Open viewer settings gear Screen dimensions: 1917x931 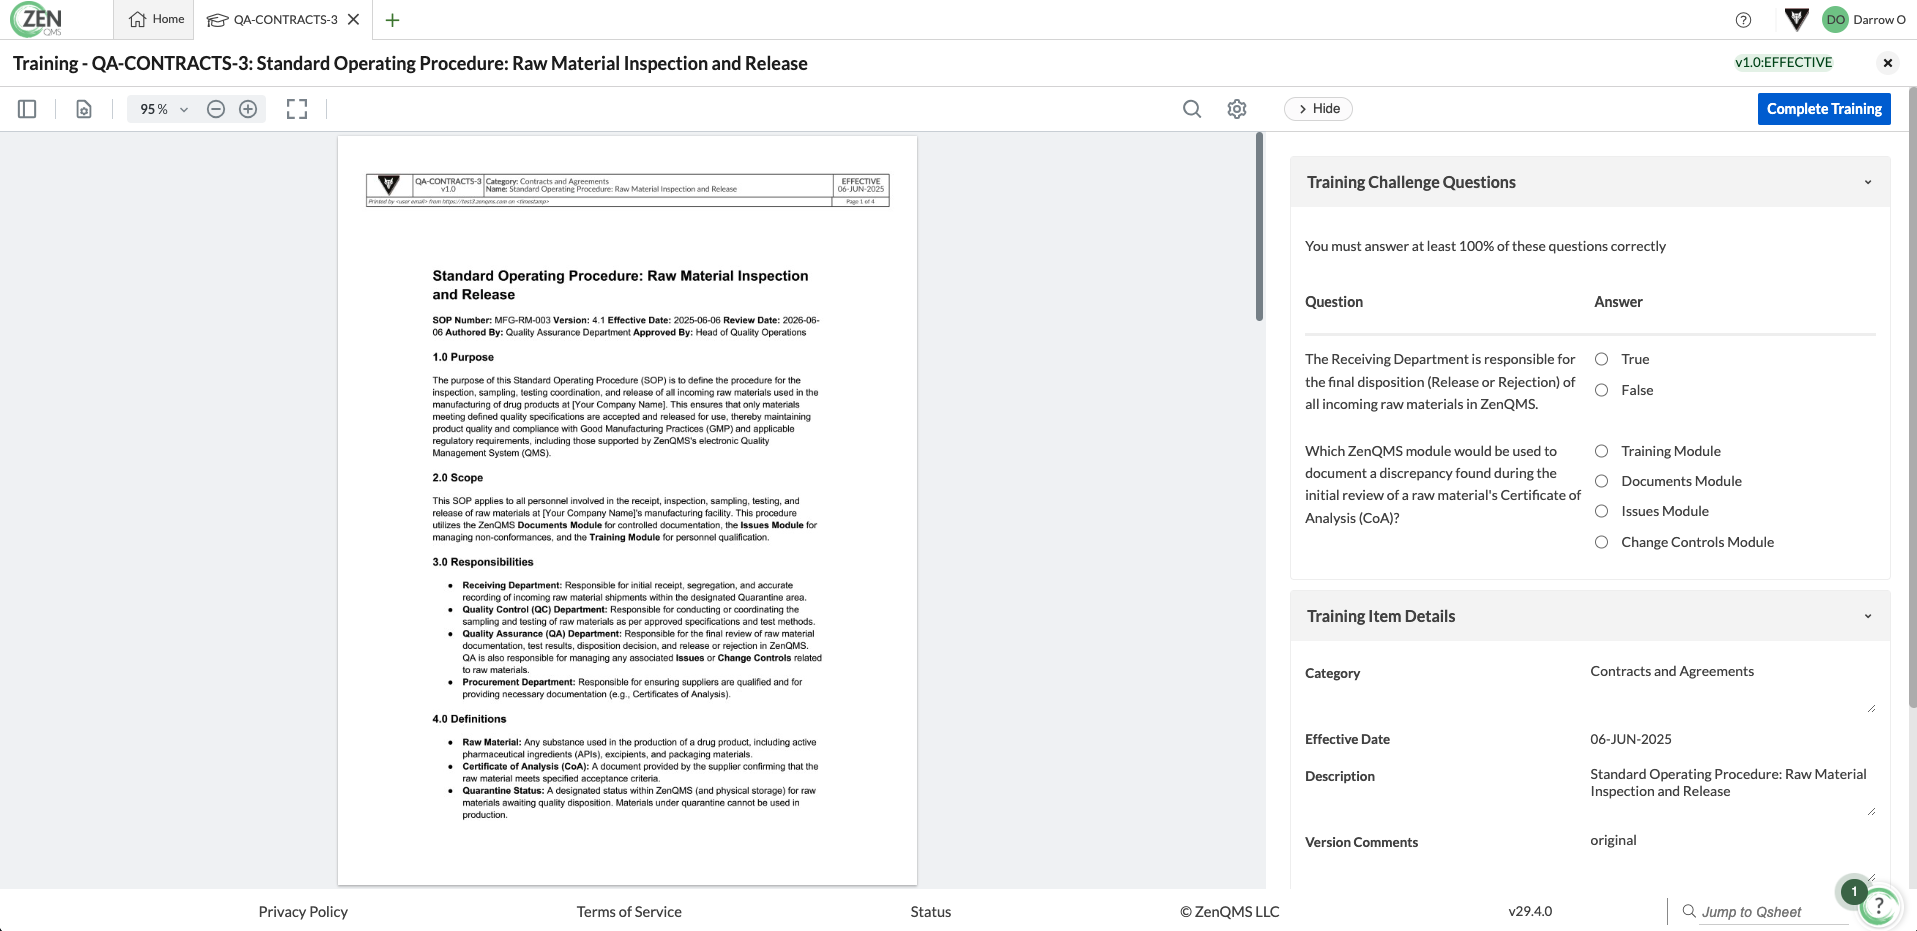click(1237, 109)
